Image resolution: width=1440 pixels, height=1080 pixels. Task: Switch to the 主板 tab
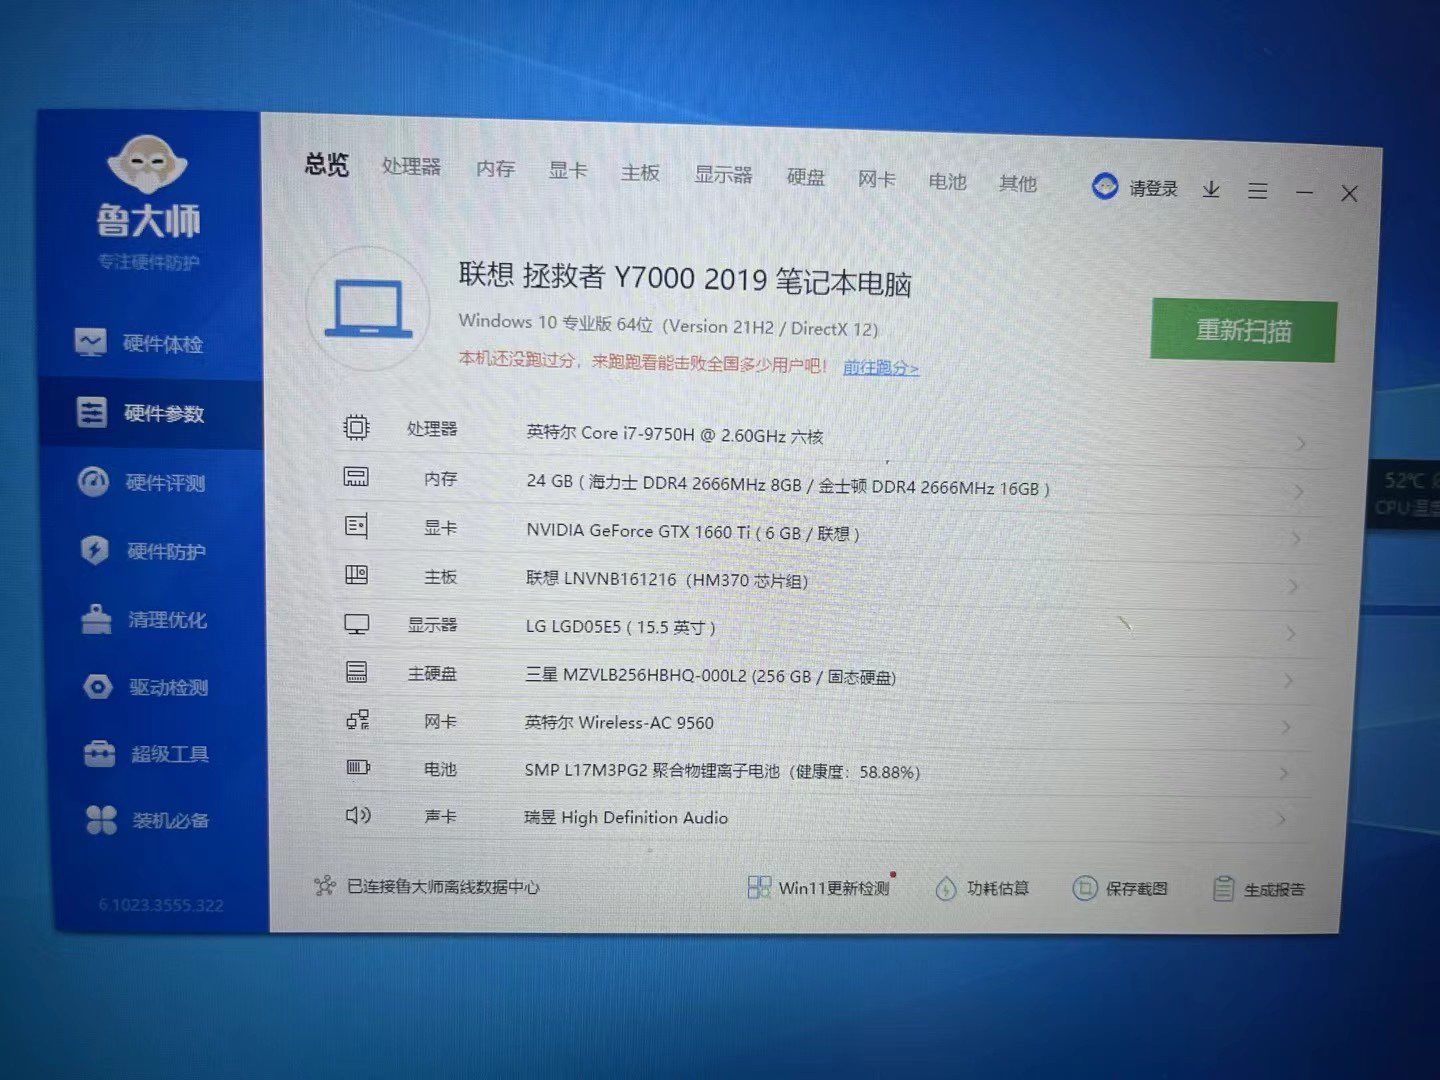tap(640, 173)
